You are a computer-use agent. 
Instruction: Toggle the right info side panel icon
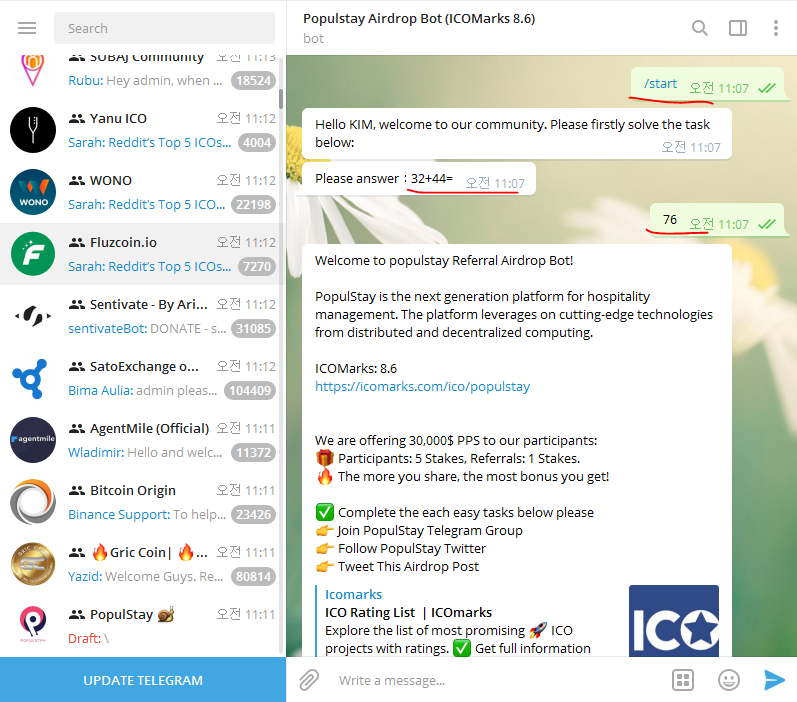click(738, 28)
